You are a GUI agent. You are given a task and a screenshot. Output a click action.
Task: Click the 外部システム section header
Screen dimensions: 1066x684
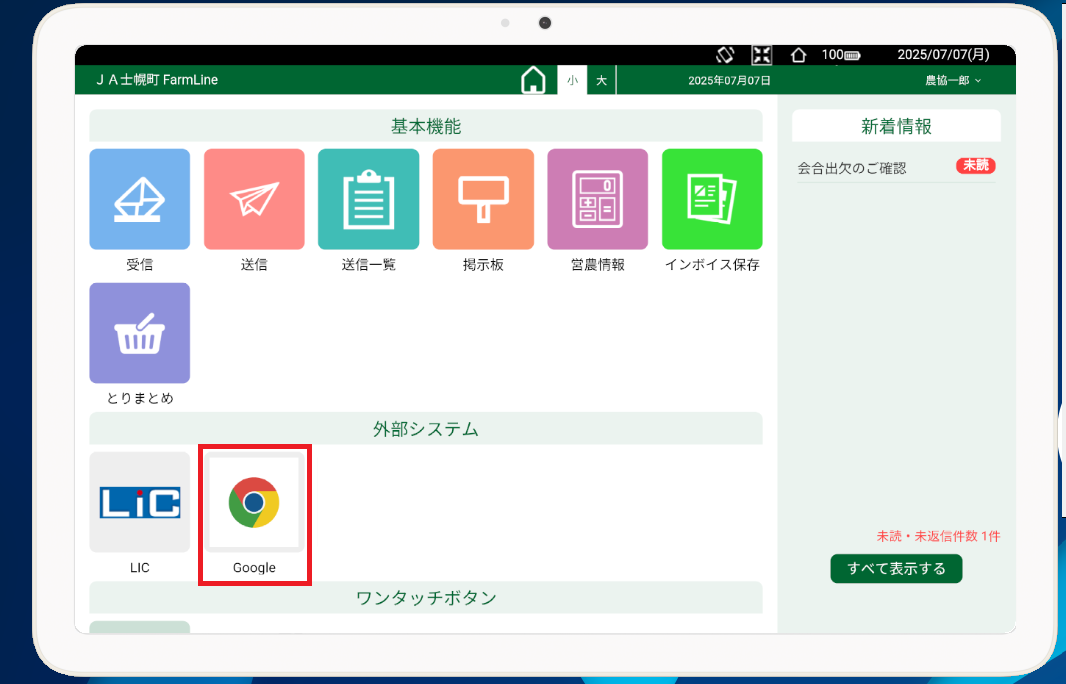point(426,429)
